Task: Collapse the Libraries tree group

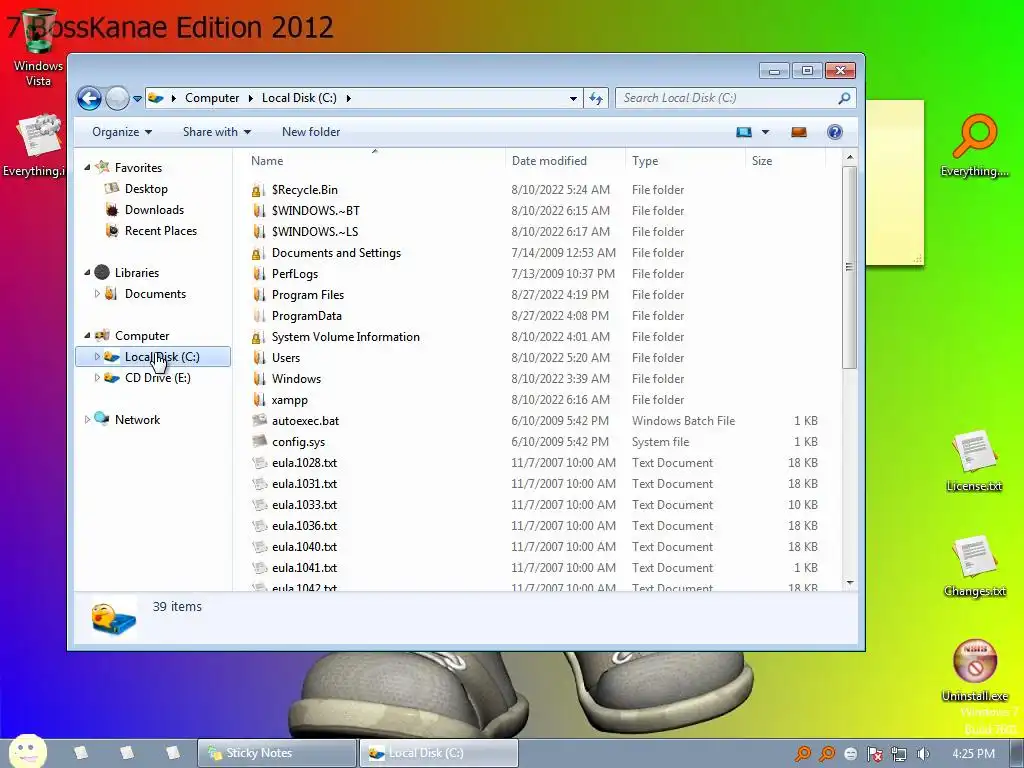Action: coord(87,273)
